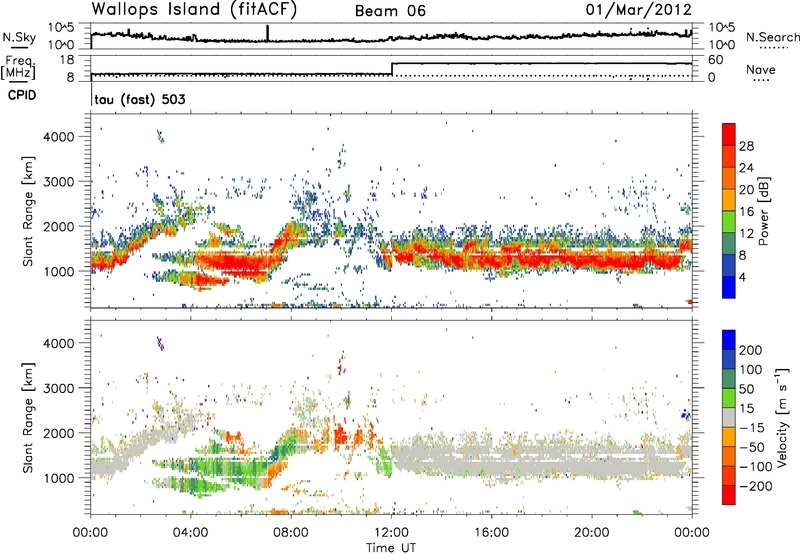Viewport: 800px width, 554px height.
Task: Click the 'Slant Range [km]' label of velocity plot
Action: point(29,417)
